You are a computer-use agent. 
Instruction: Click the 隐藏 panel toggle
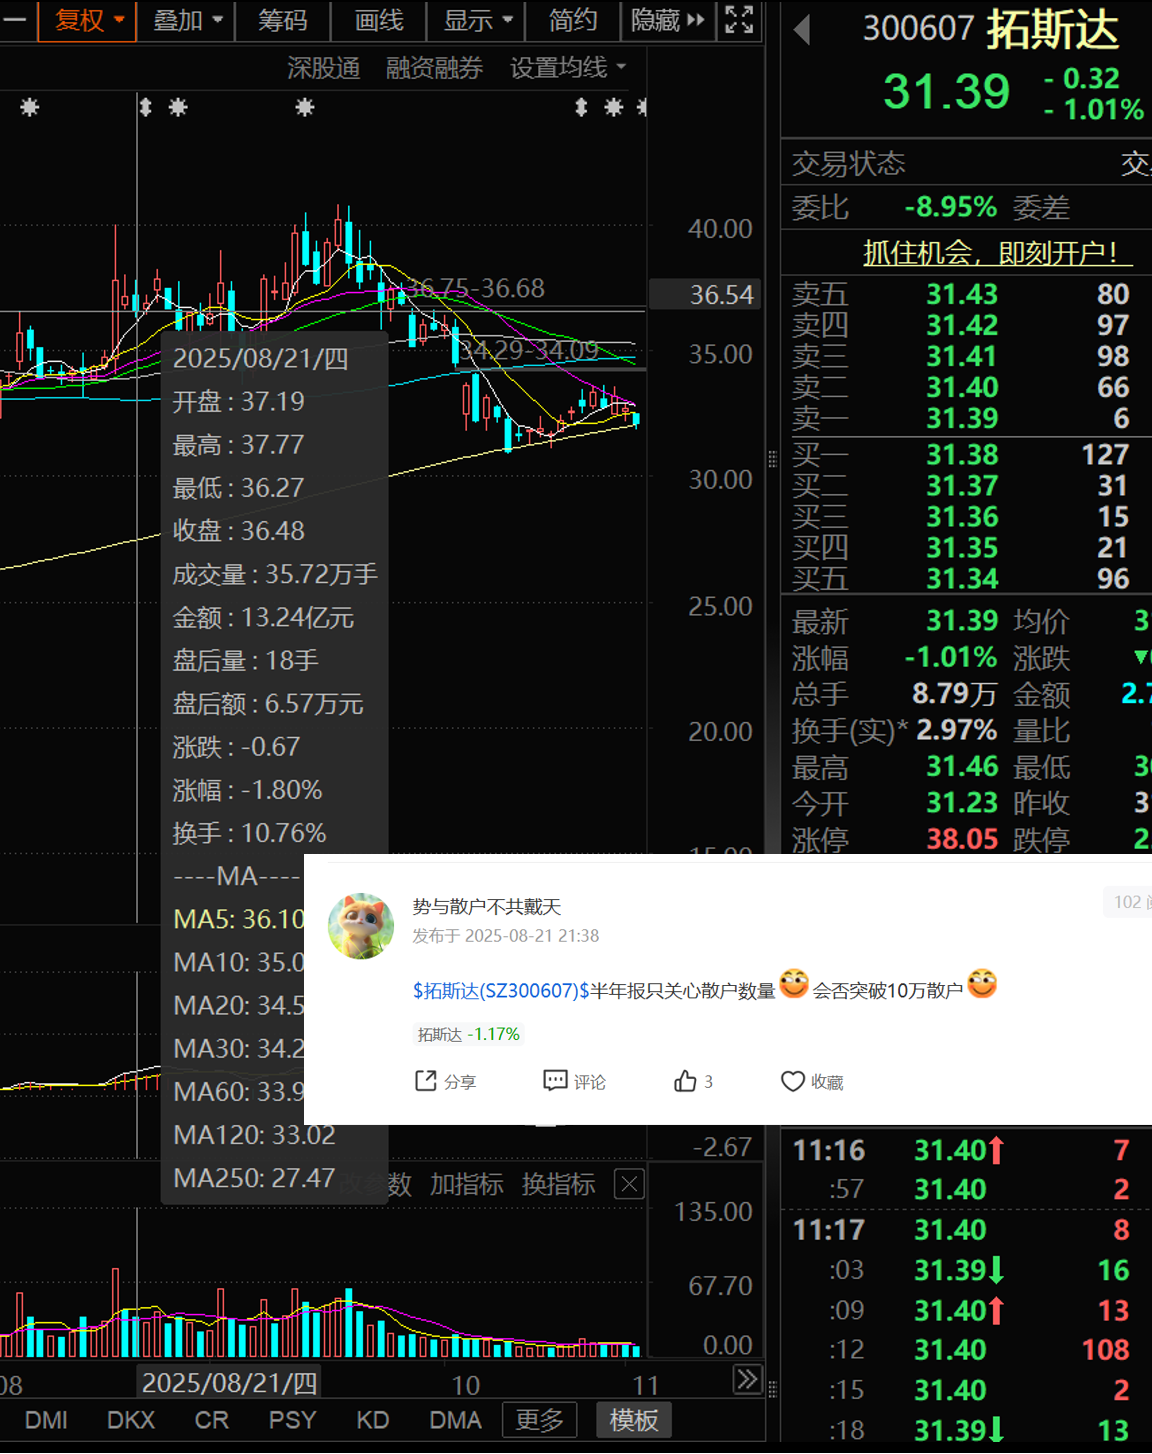[x=668, y=20]
